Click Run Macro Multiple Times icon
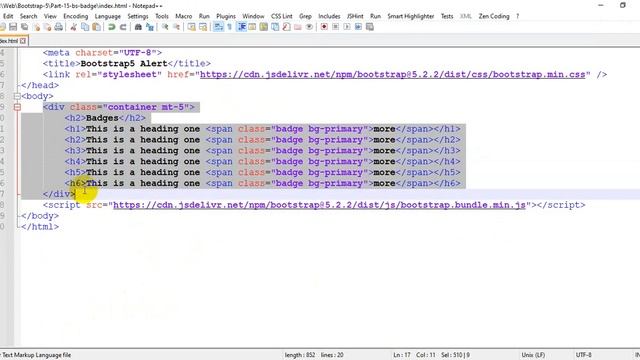 tap(358, 27)
